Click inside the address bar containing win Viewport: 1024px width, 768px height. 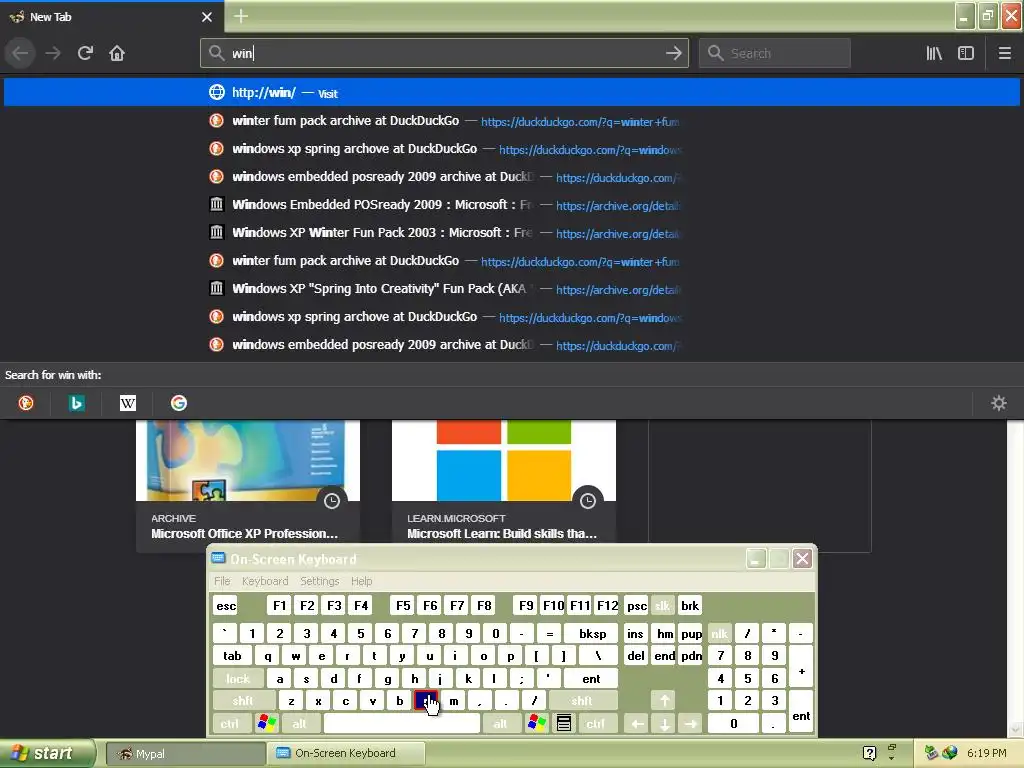tap(444, 53)
